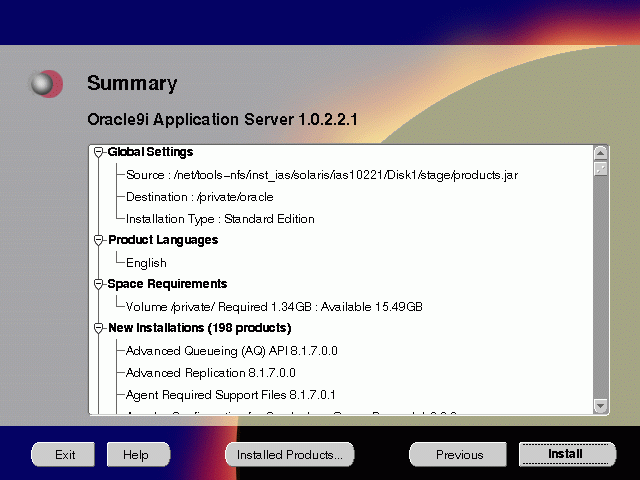The height and width of the screenshot is (480, 640).
Task: Click the Space Requirements heading
Action: (167, 284)
